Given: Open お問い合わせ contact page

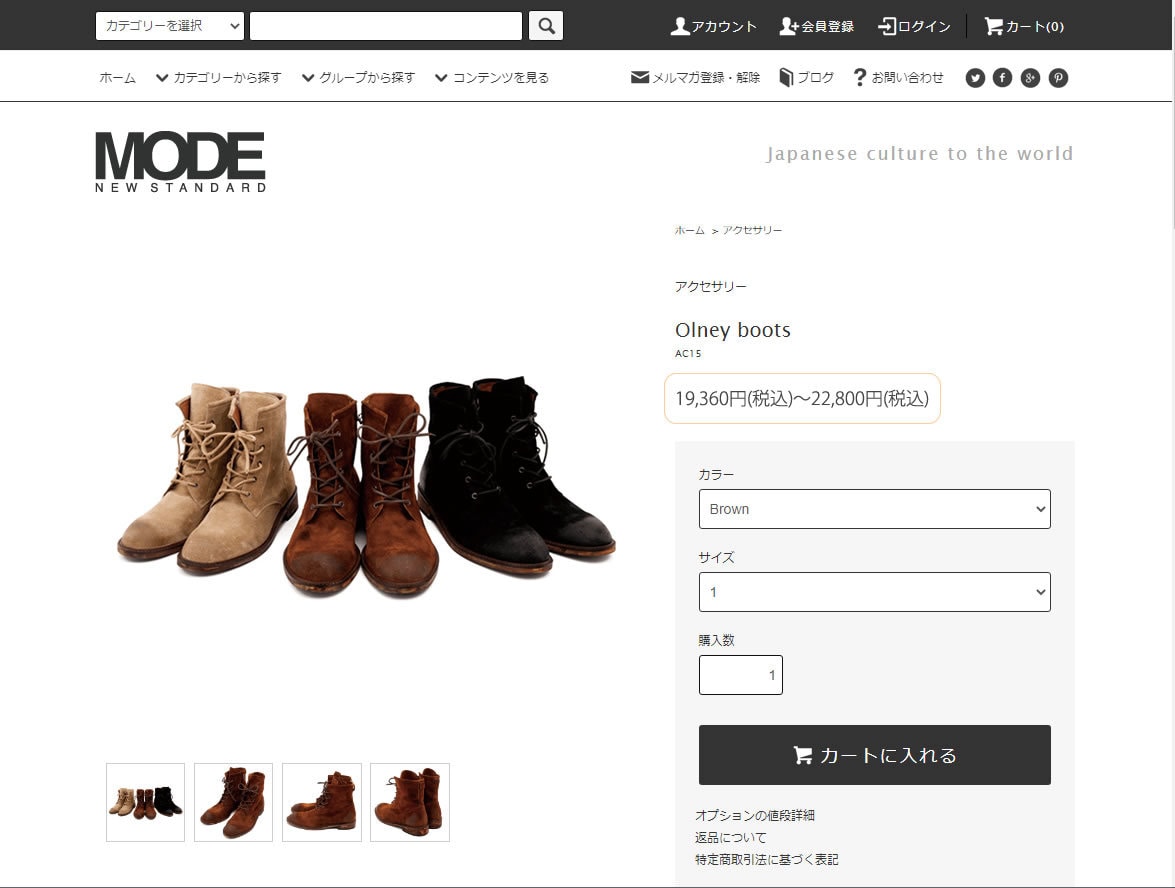Looking at the screenshot, I should 898,78.
